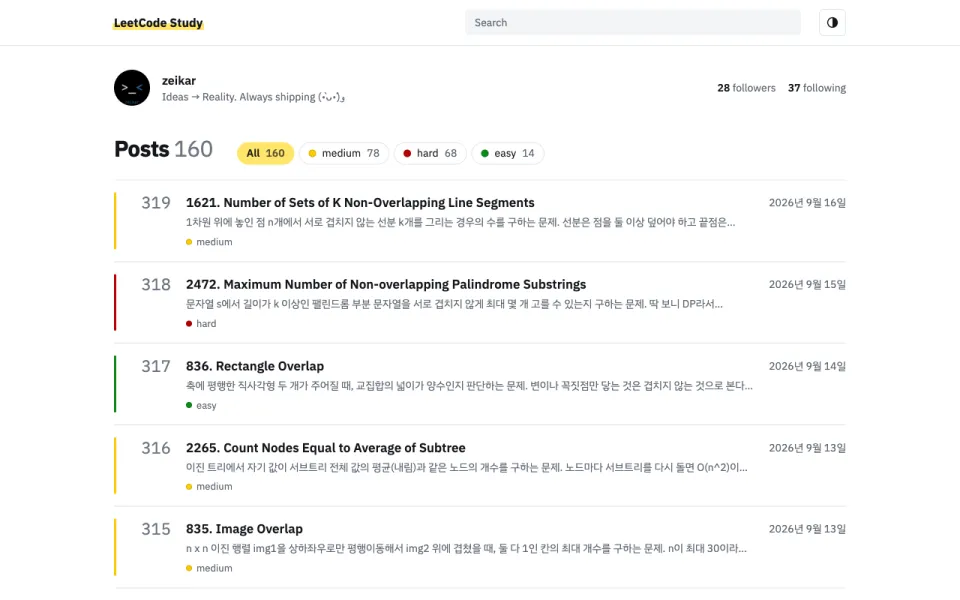Click the medium tag under post 835
This screenshot has height=600, width=960.
coord(209,568)
